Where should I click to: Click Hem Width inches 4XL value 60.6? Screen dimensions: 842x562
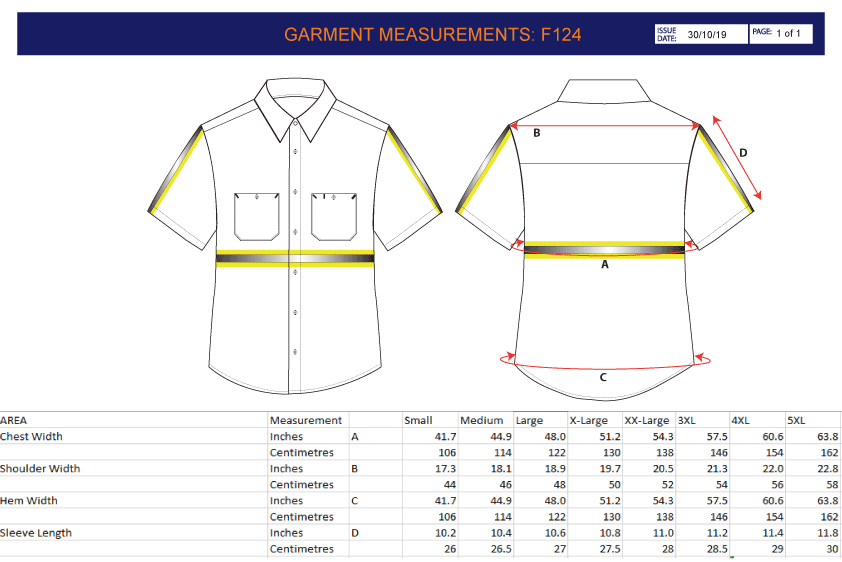[773, 501]
